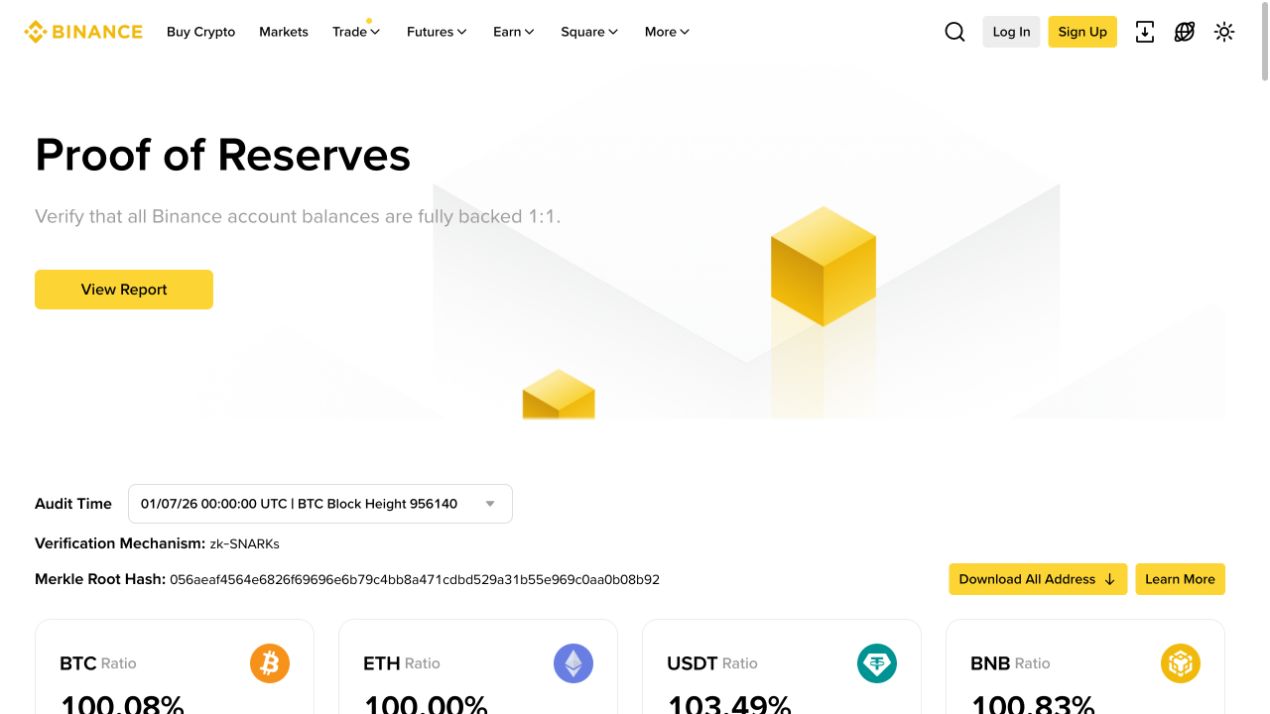Click the Sign Up button
The width and height of the screenshot is (1270, 714).
coord(1082,32)
